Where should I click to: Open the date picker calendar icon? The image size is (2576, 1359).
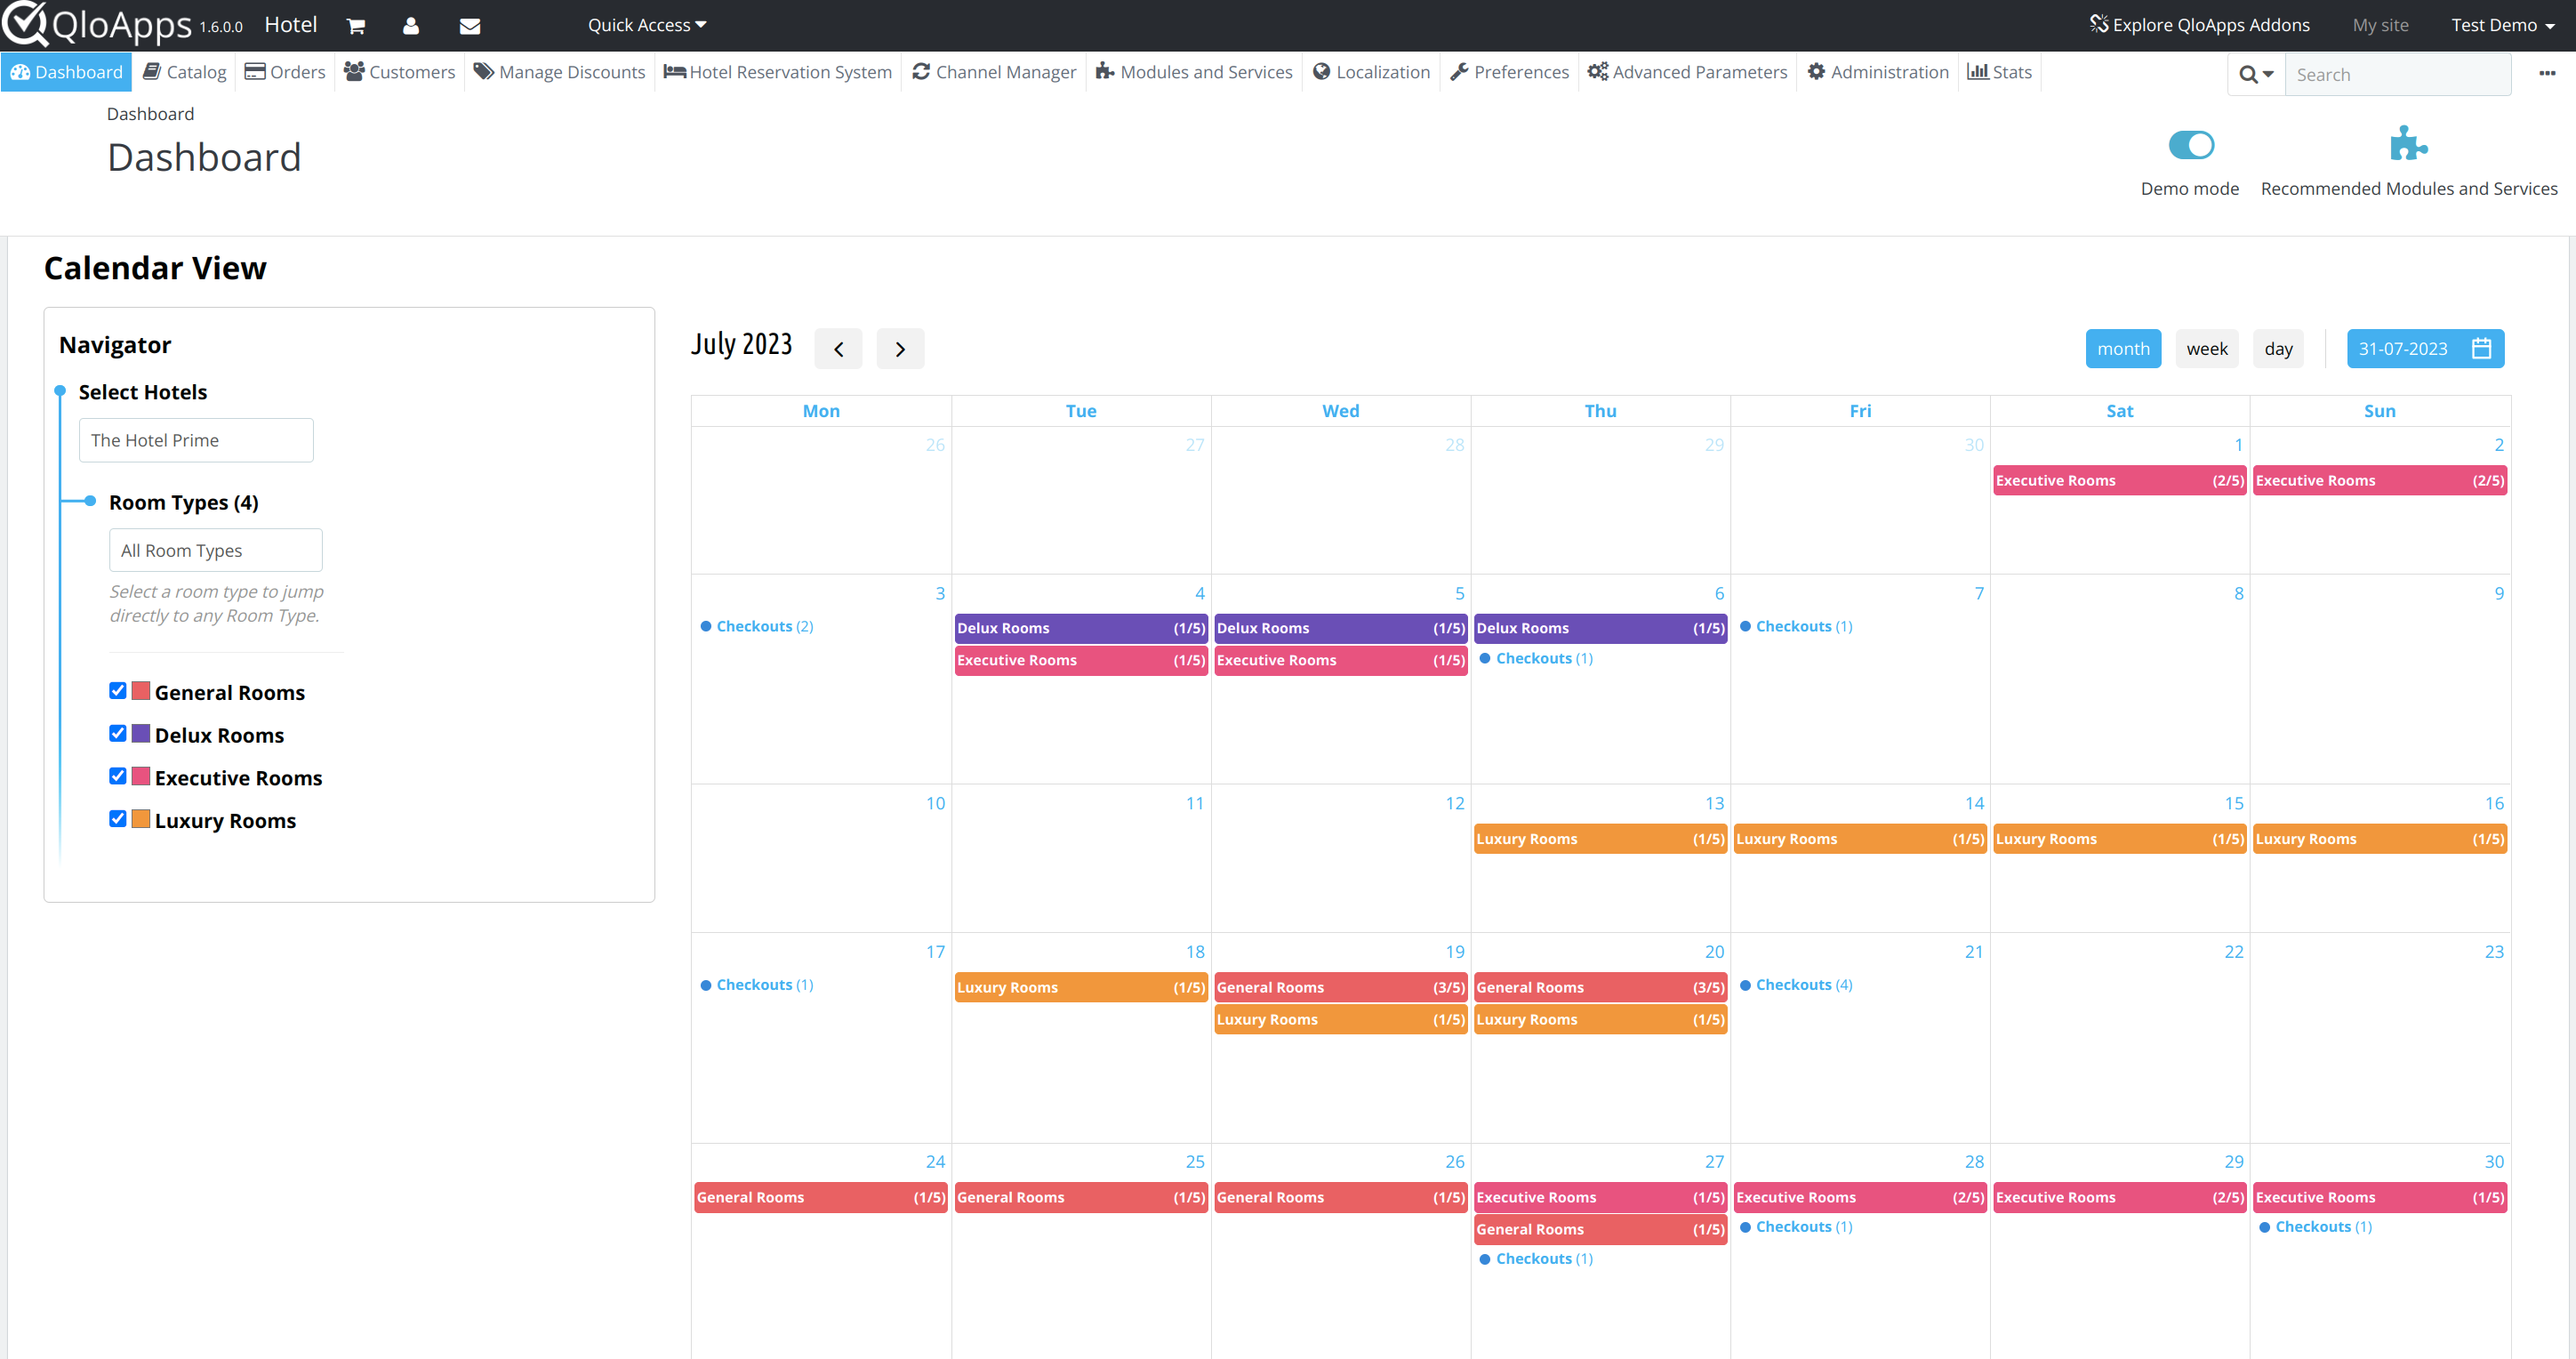point(2481,348)
